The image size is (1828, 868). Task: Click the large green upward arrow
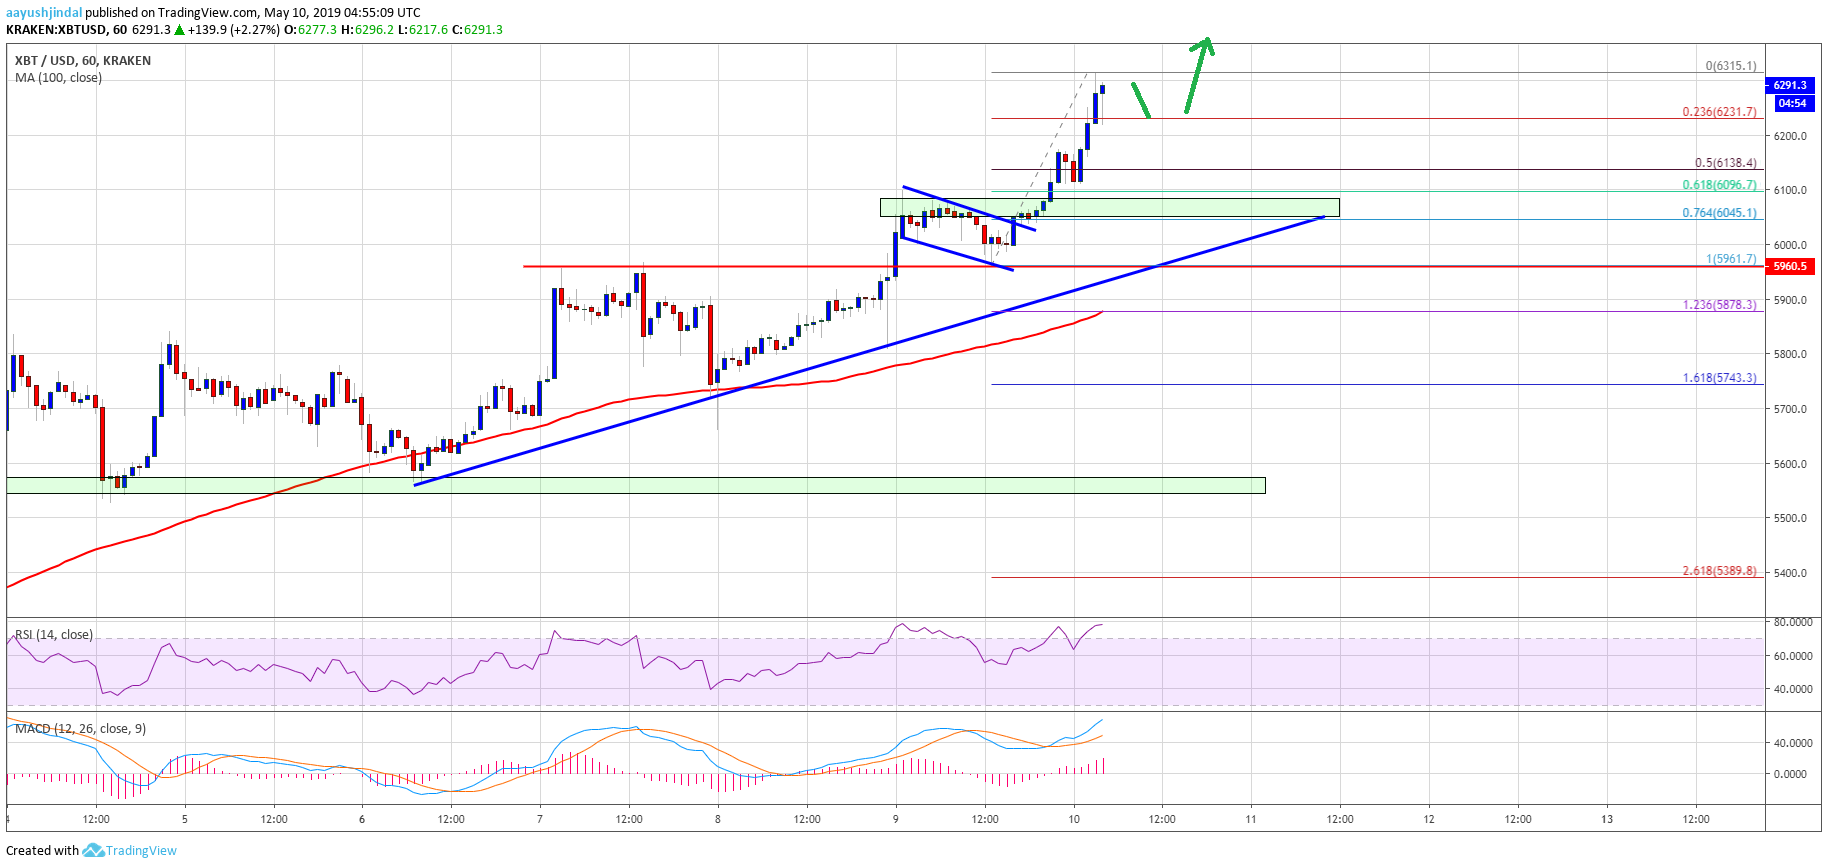[1198, 74]
